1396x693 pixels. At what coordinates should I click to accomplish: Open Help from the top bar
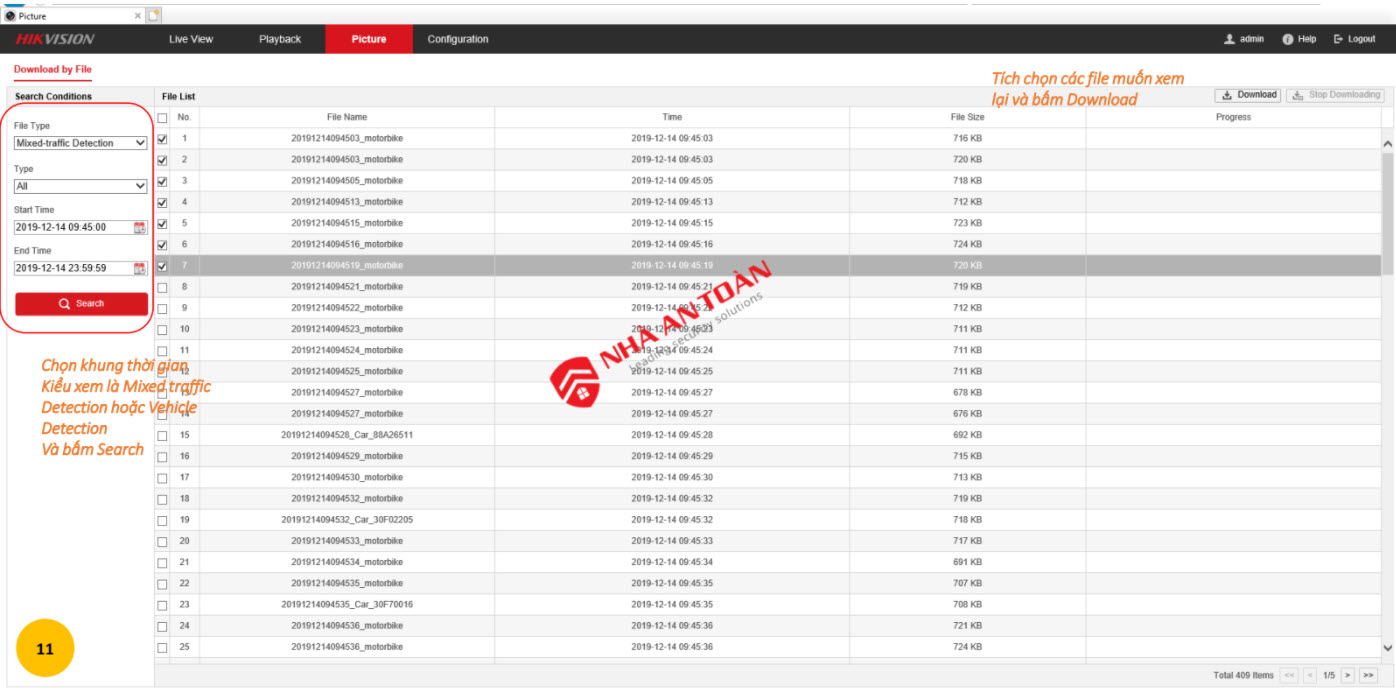(1299, 39)
